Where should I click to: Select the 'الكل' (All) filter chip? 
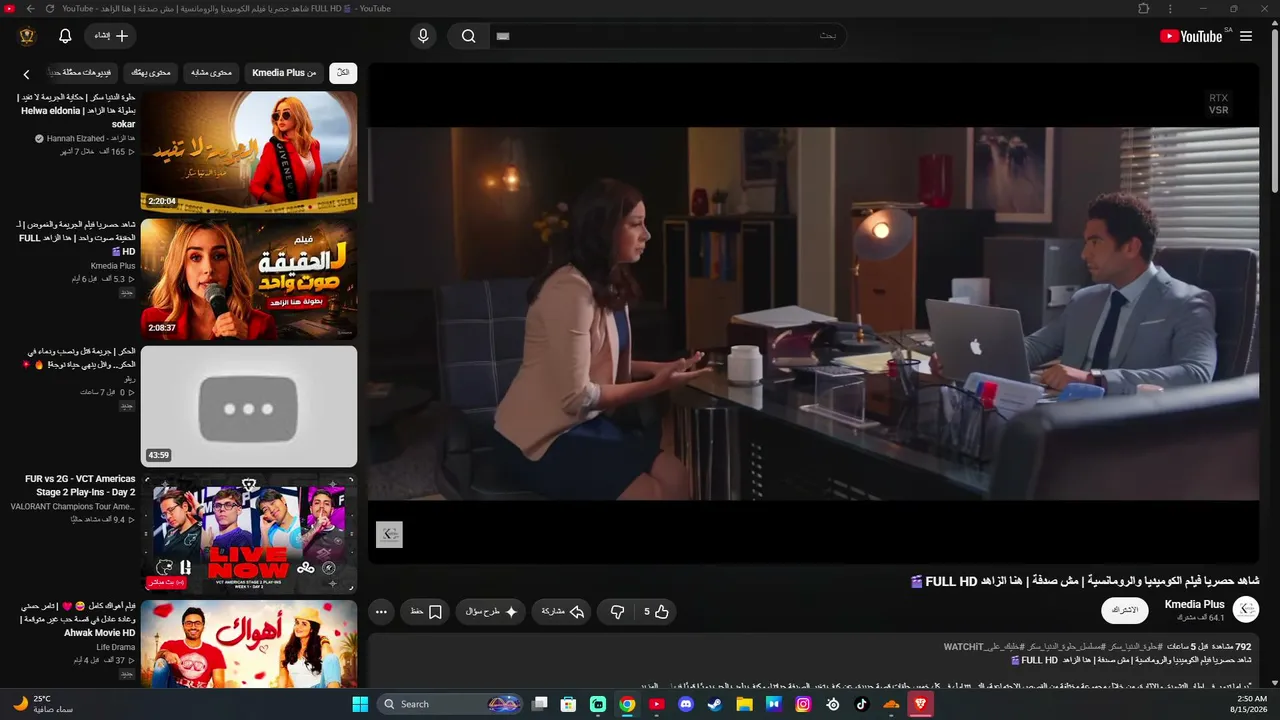coord(343,73)
